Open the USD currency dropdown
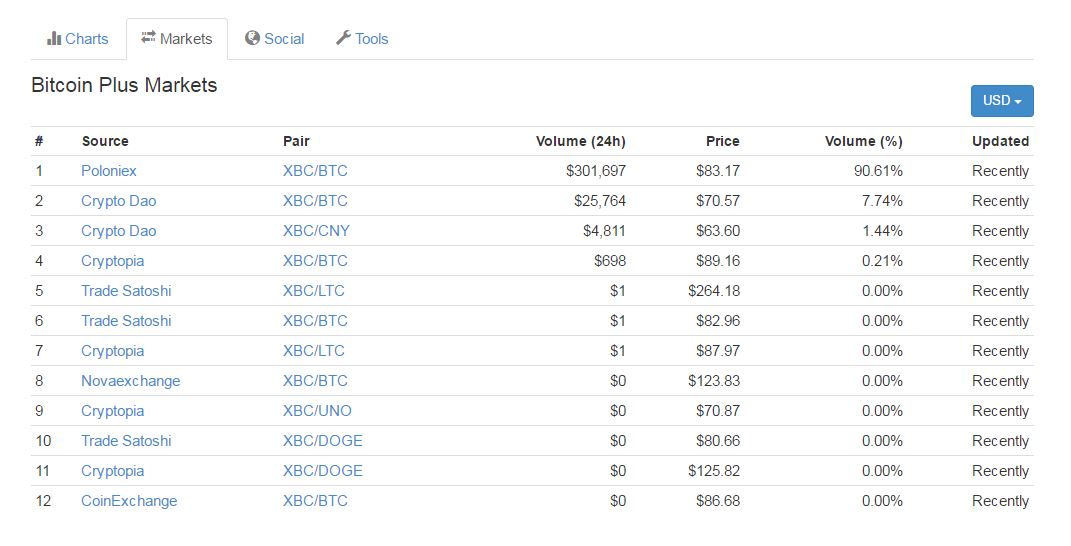 coord(1002,100)
